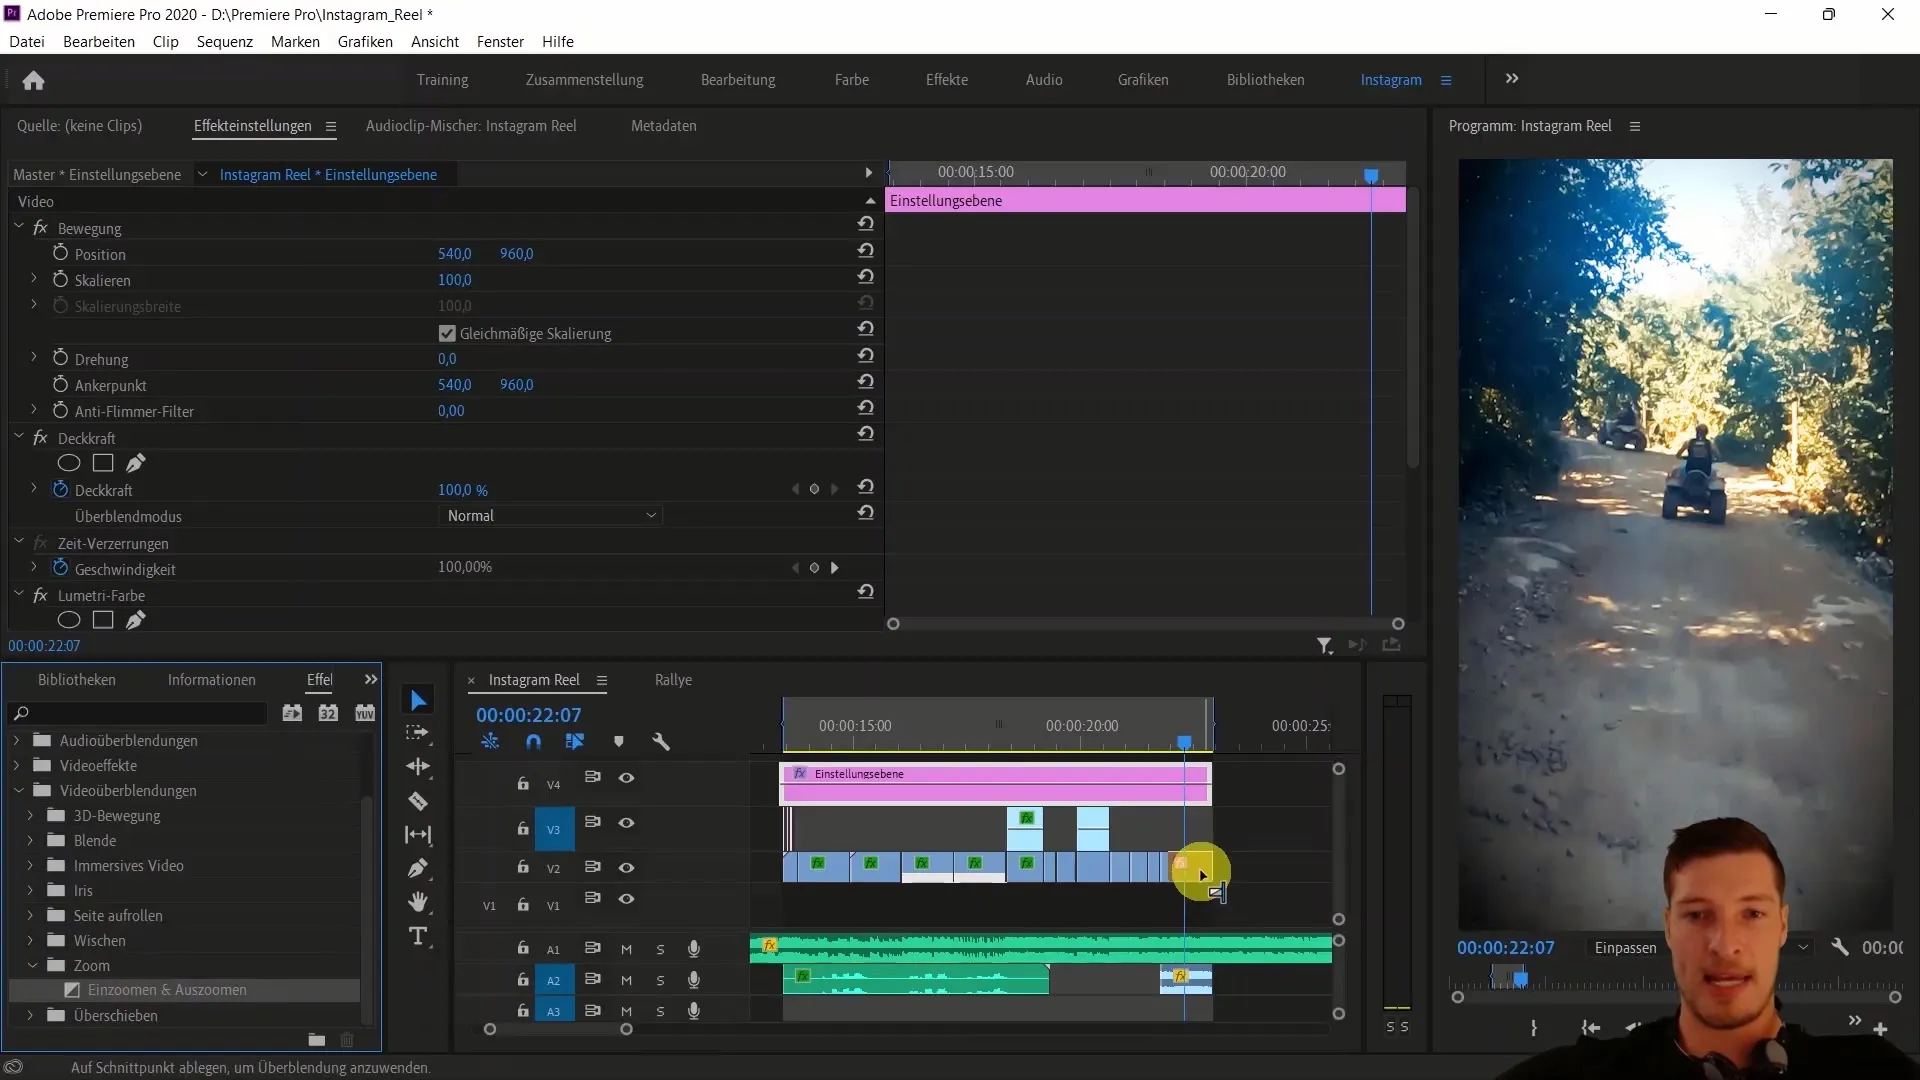Hide track V3 with eye icon
Screen dimensions: 1920x1080
tap(626, 823)
